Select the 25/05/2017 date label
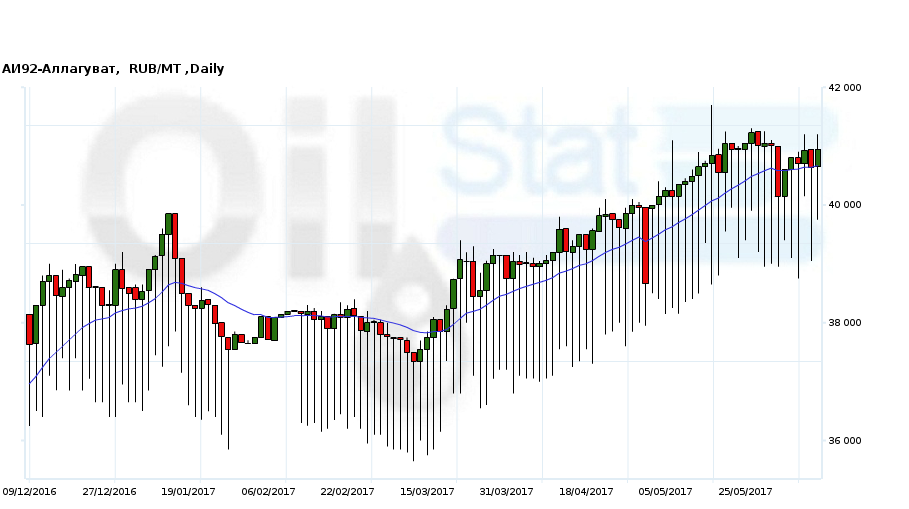909x509 pixels. [745, 491]
